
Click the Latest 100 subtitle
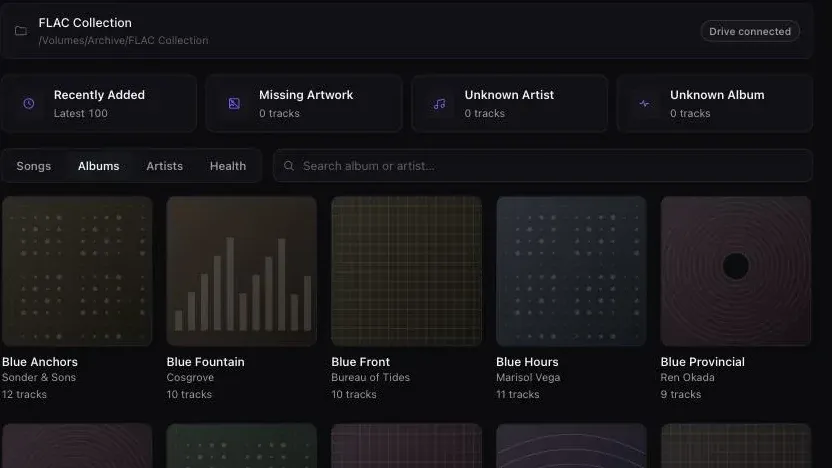(x=81, y=114)
